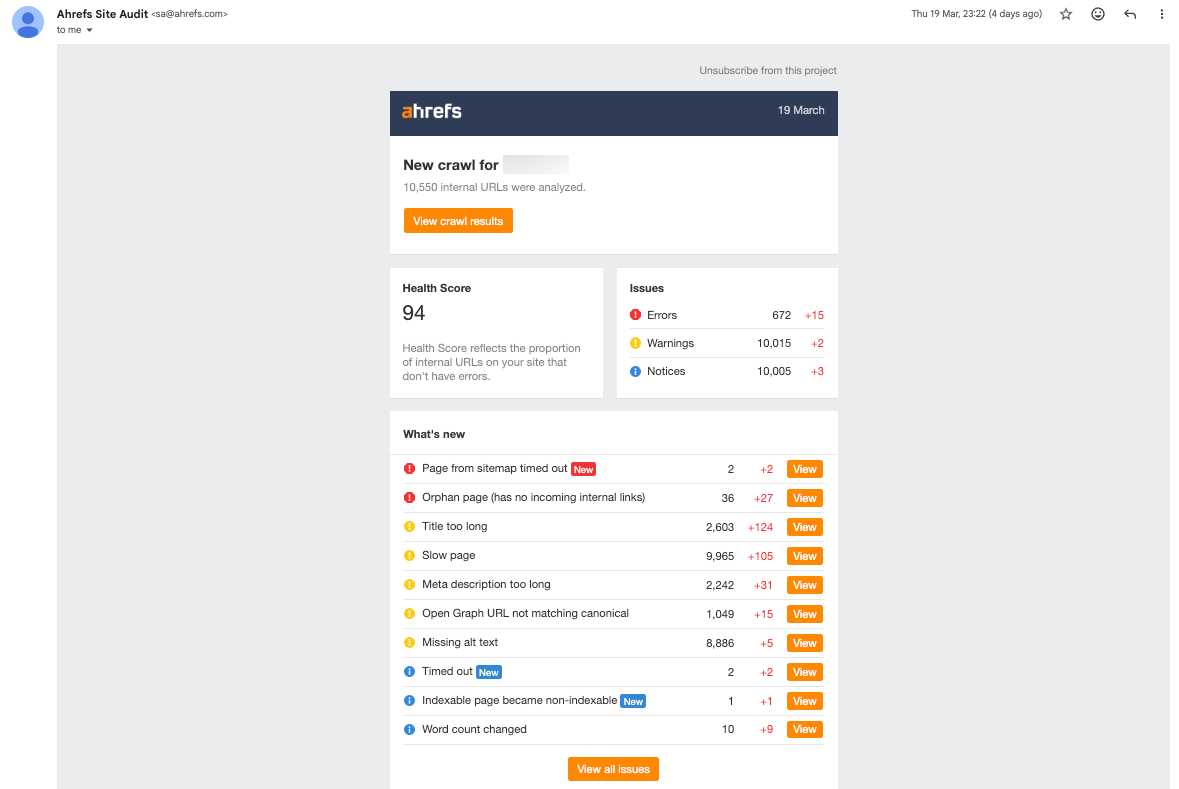Viewport: 1179px width, 789px height.
Task: Click the blue Notices indicator icon
Action: coord(637,371)
